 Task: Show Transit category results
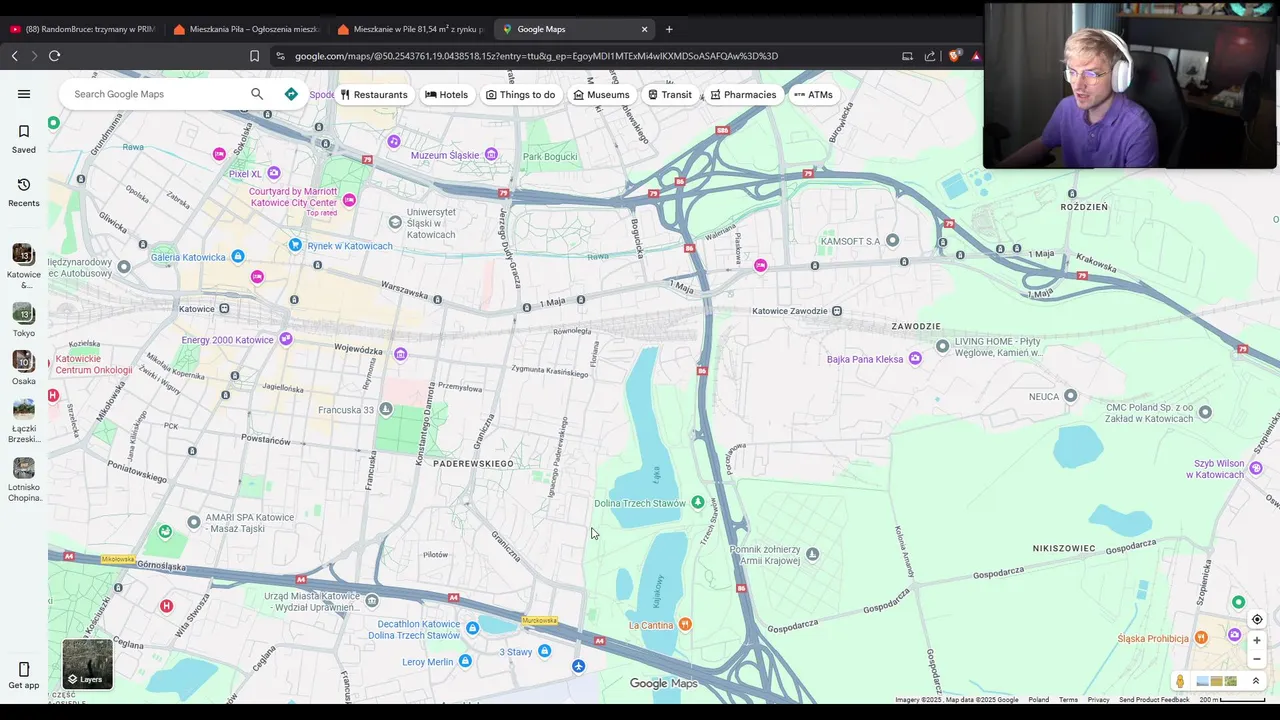click(x=669, y=95)
